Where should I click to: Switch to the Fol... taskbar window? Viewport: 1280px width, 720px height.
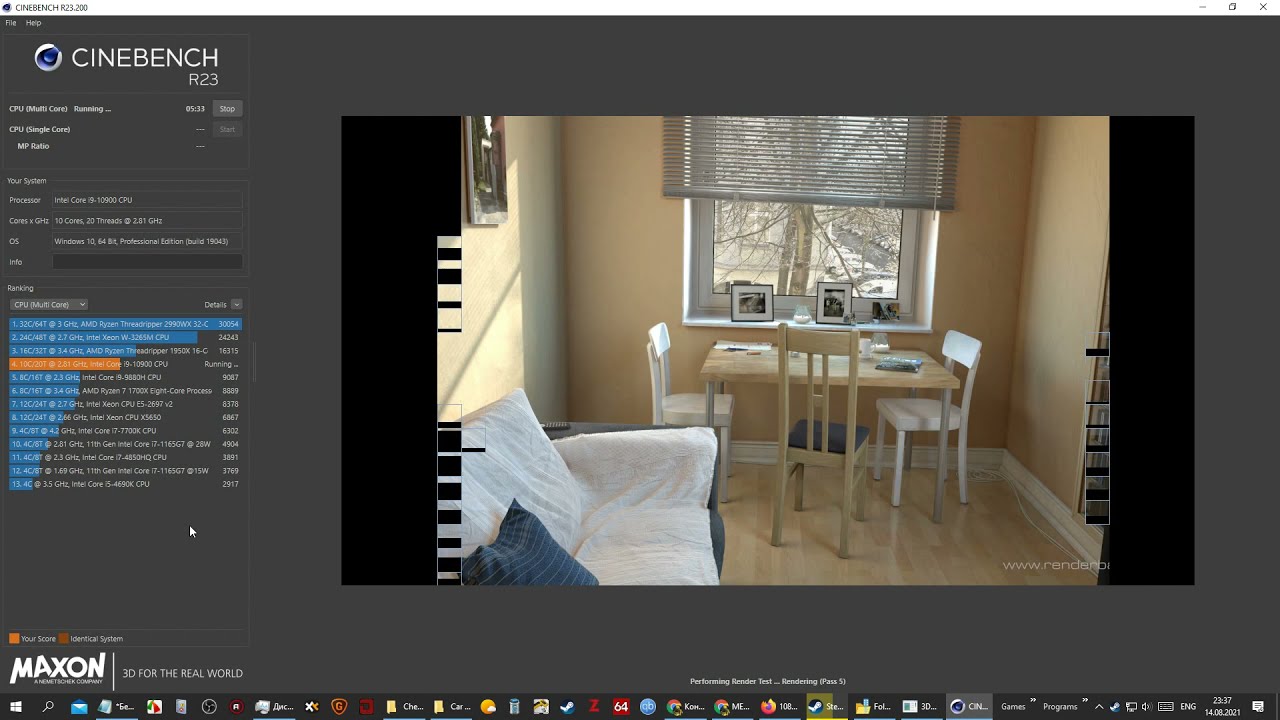[x=874, y=707]
